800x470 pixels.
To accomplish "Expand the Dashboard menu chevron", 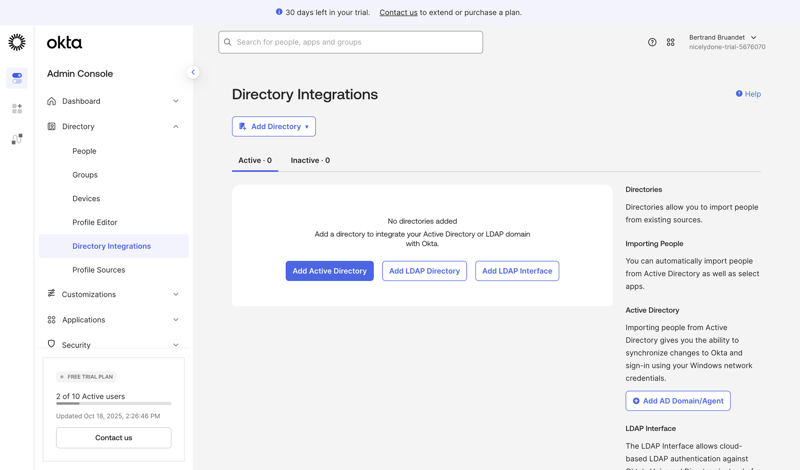I will click(176, 101).
